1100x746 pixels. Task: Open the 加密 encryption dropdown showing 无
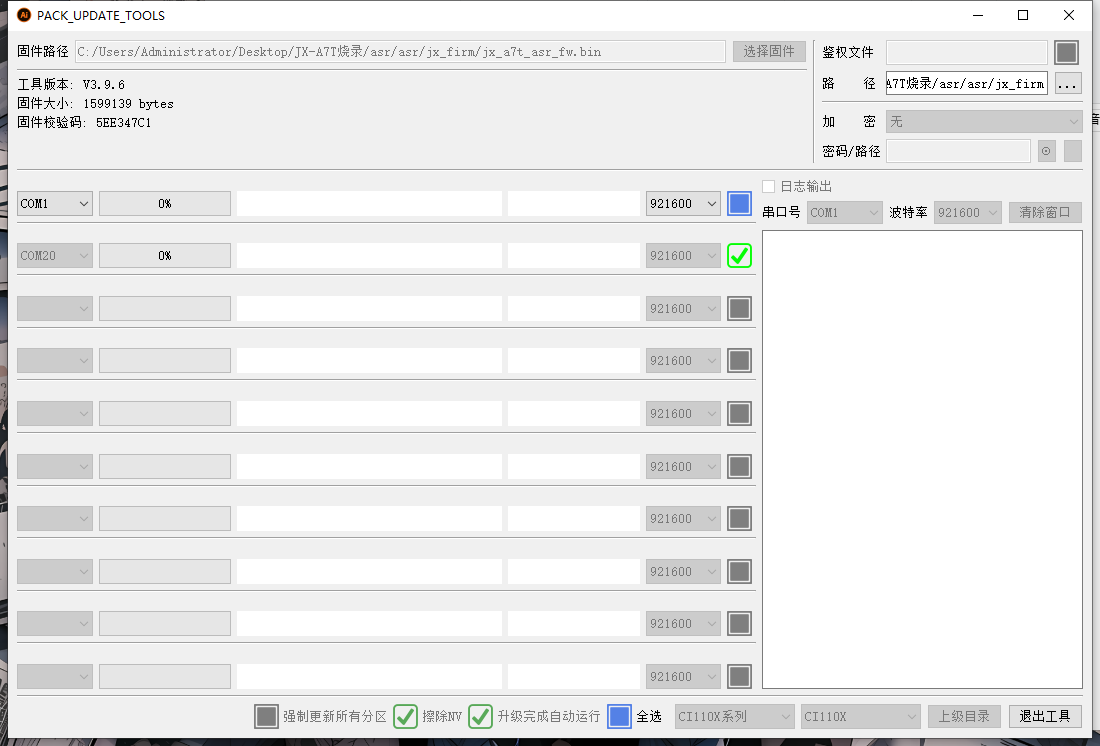click(x=983, y=121)
